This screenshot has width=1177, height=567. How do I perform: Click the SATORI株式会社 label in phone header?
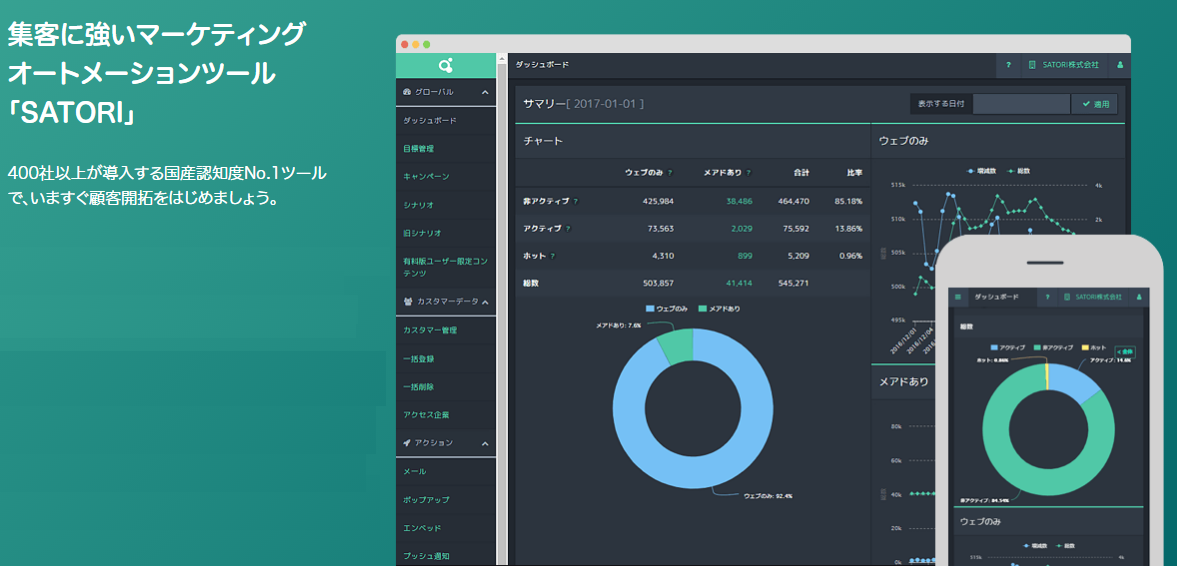pos(1098,297)
